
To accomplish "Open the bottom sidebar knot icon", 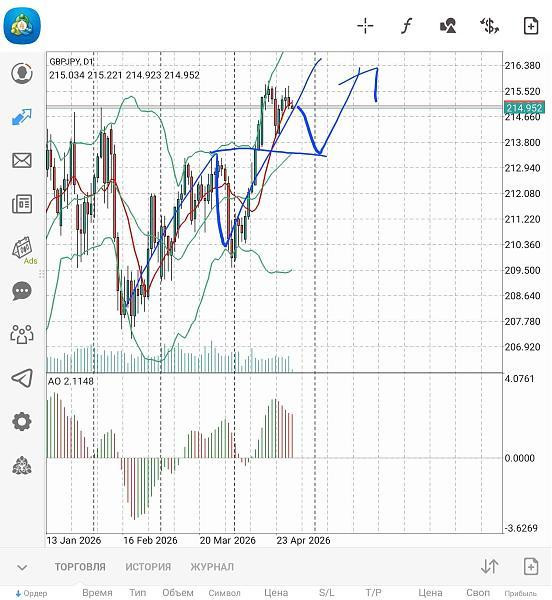I will pos(22,465).
